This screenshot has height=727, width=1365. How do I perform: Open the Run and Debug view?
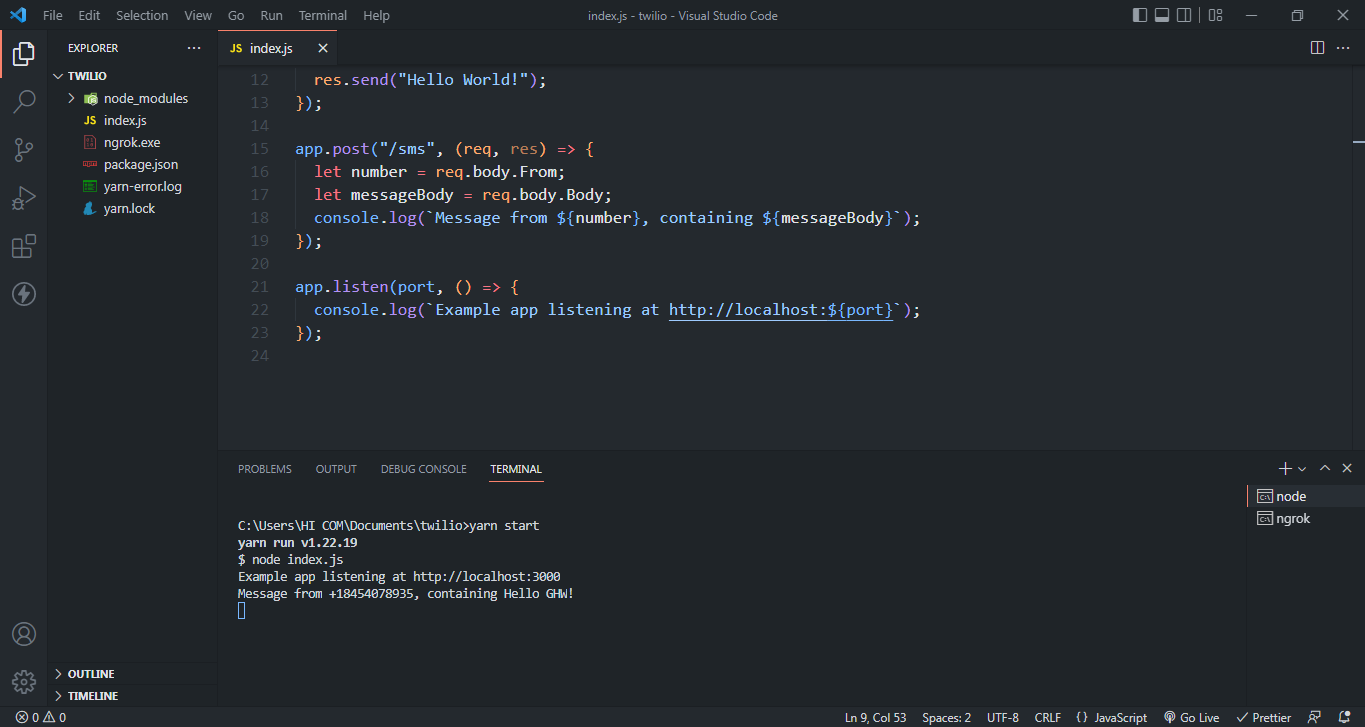click(24, 197)
